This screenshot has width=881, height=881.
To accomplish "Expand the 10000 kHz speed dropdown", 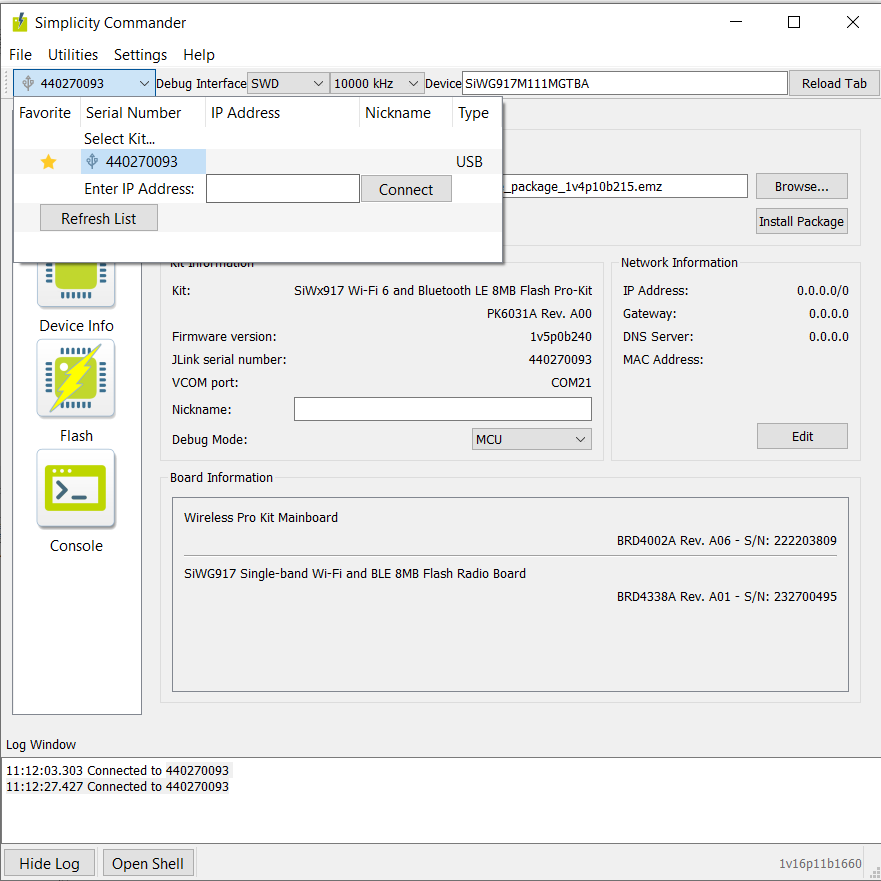I will (x=376, y=84).
